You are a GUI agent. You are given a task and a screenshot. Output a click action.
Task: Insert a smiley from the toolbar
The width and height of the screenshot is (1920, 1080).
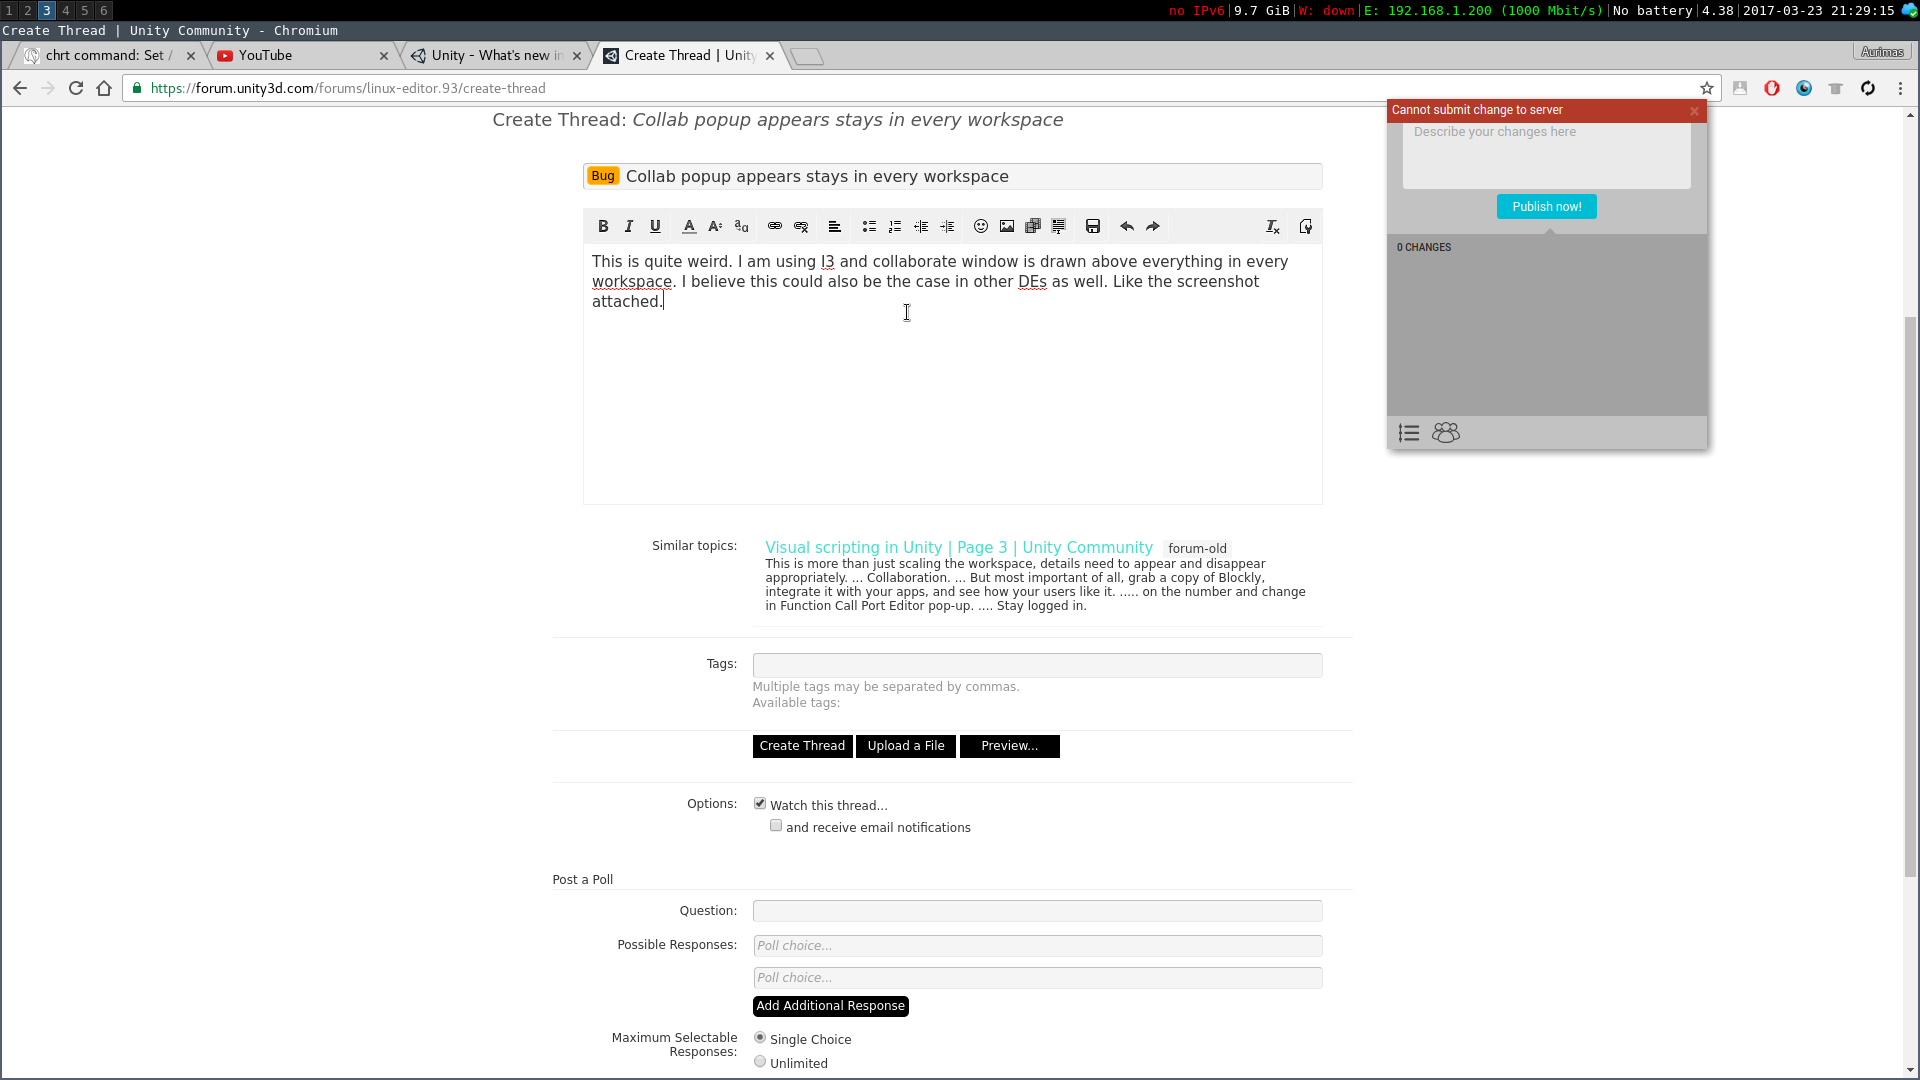click(981, 227)
